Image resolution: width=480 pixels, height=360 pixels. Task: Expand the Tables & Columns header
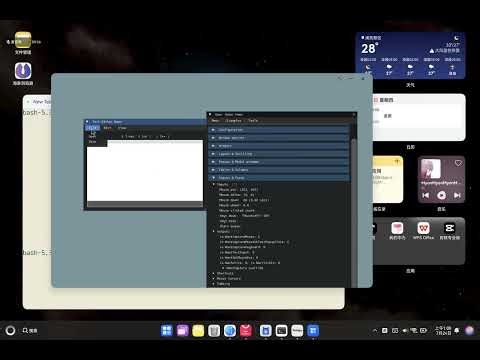tap(279, 170)
